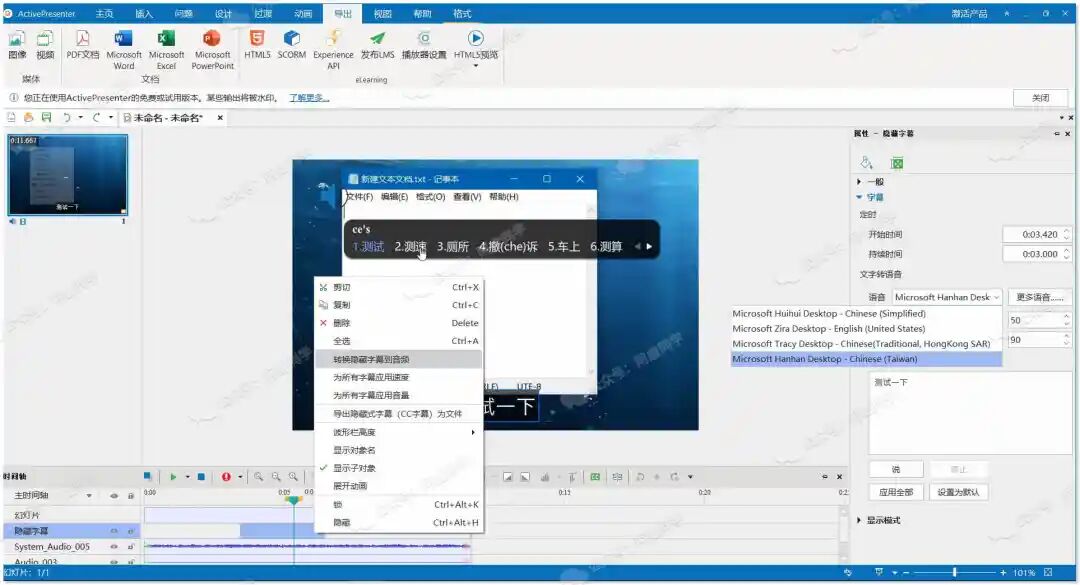
Task: Open the 了解更多 link
Action: point(309,98)
